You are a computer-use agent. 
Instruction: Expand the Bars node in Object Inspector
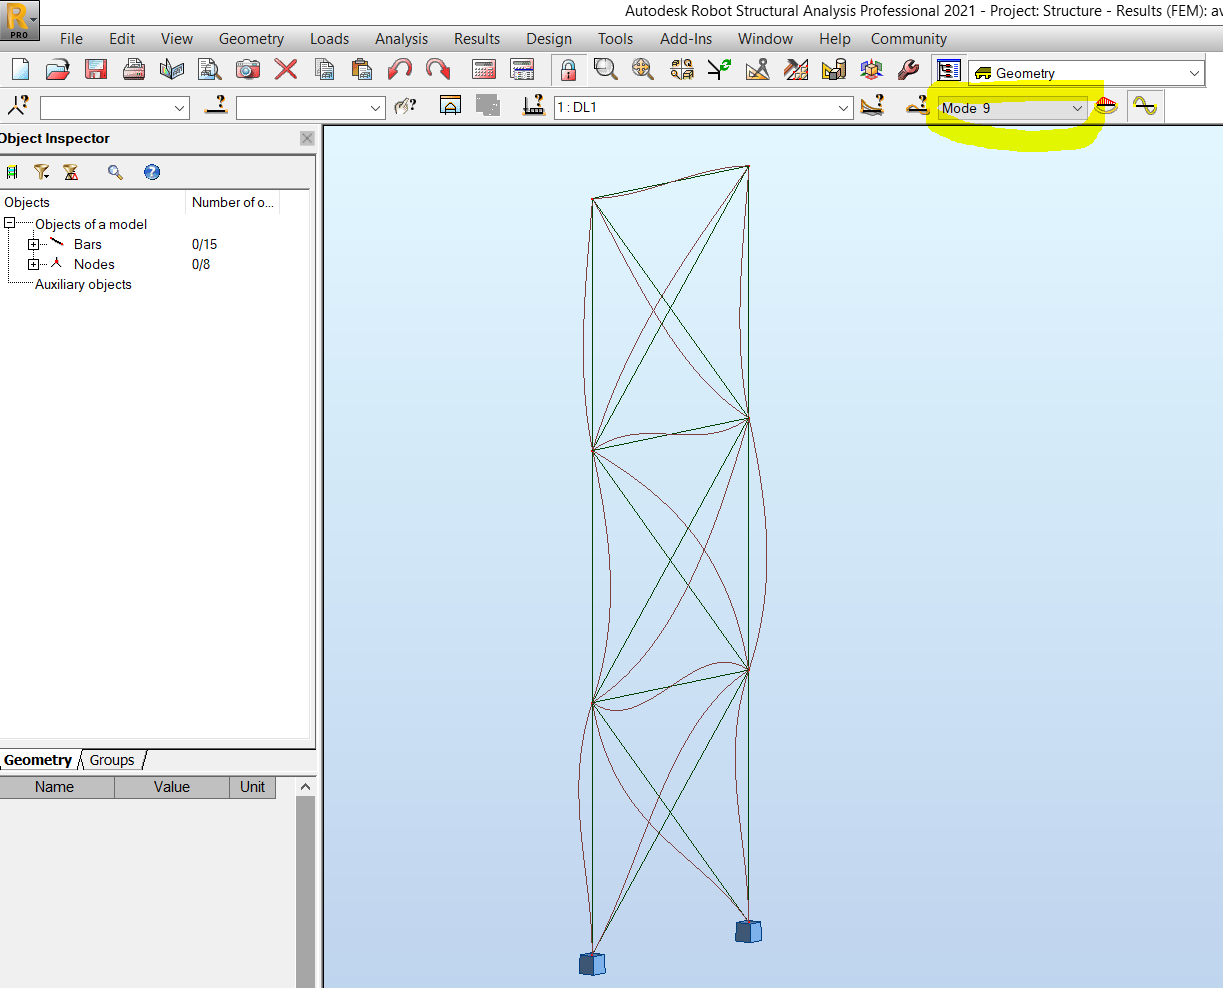33,244
